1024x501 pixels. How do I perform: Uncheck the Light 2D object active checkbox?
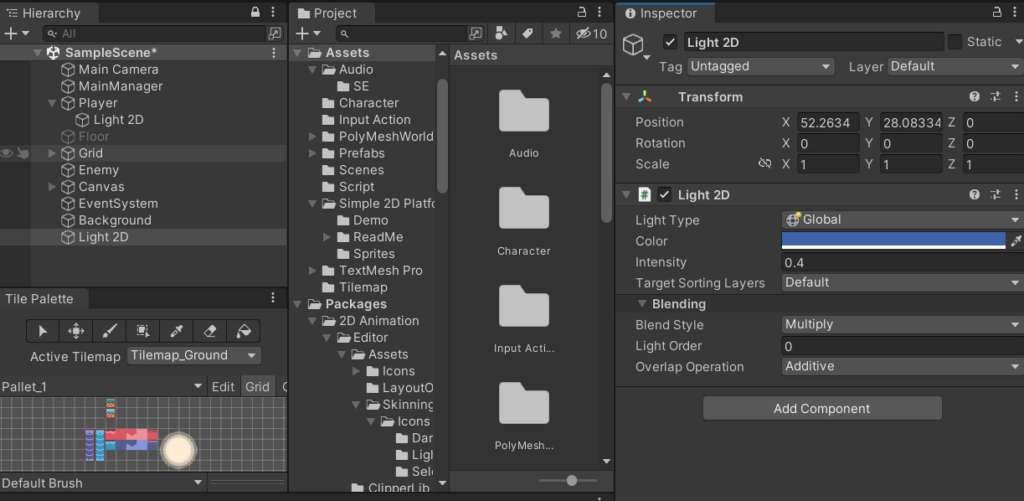tap(671, 42)
